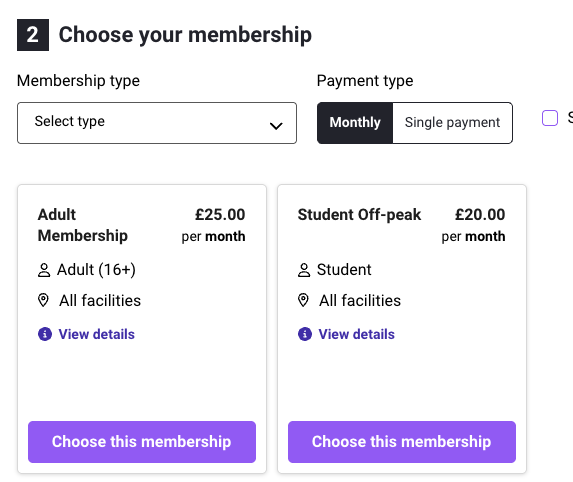The image size is (573, 482).
Task: Click the £20.00 per month price
Action: tap(474, 225)
